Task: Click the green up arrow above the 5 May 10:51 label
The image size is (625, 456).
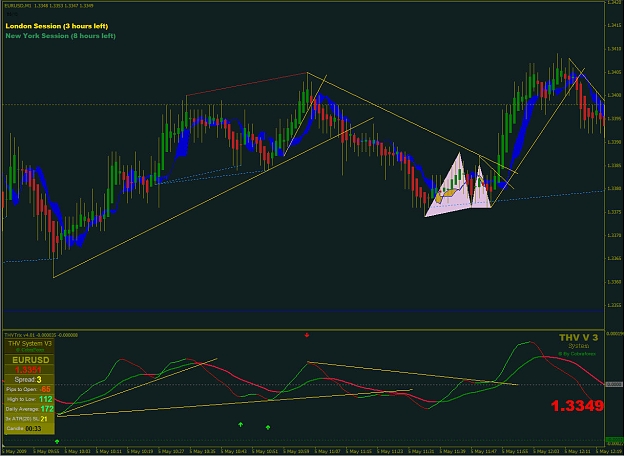Action: (x=268, y=427)
